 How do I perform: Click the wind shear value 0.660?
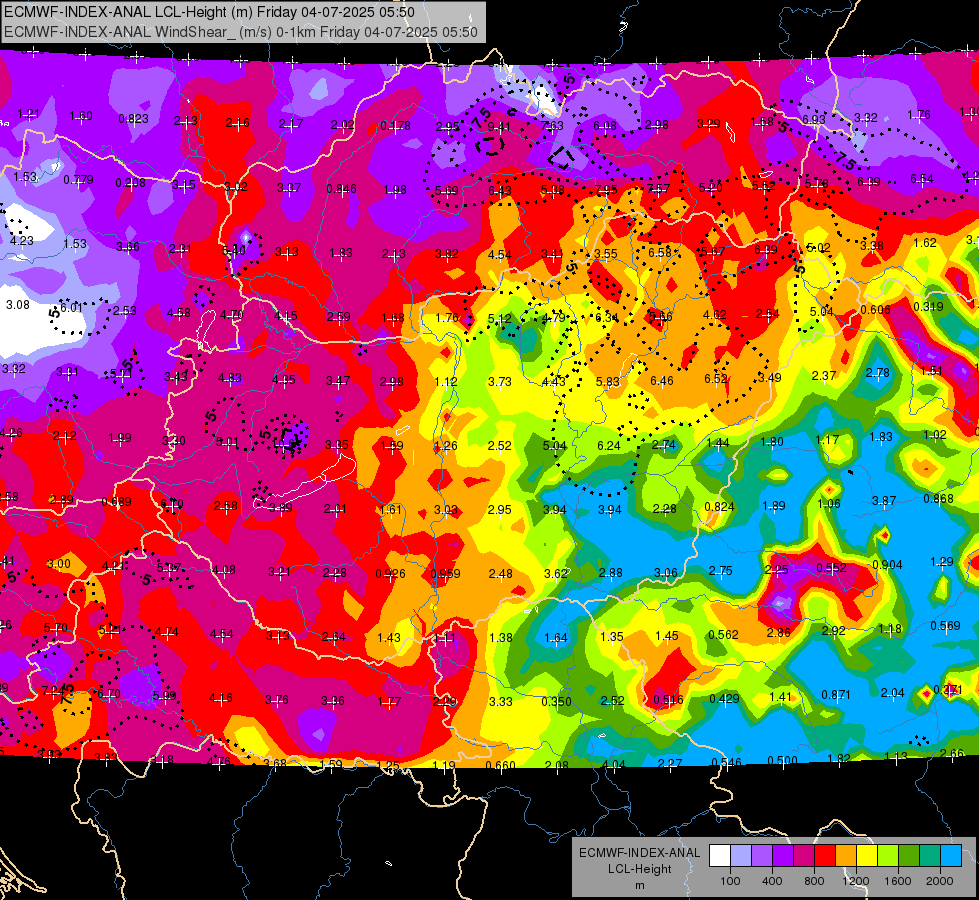[x=500, y=765]
